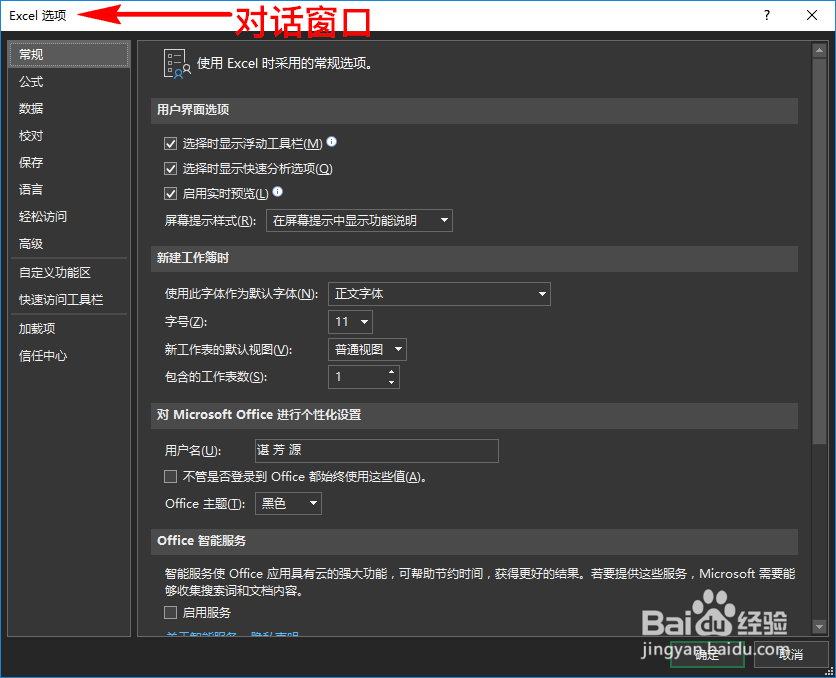Open the 轻松访问 category
The width and height of the screenshot is (836, 678).
[69, 216]
